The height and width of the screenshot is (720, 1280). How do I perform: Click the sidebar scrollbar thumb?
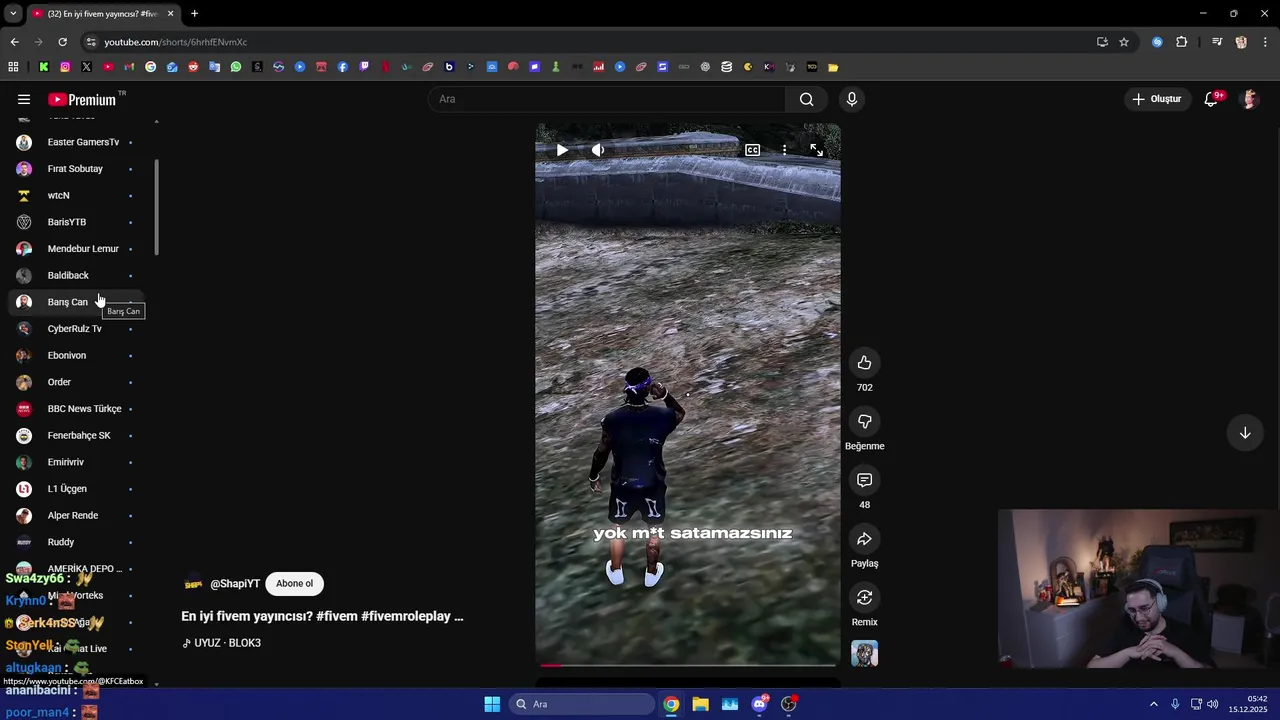coord(156,207)
